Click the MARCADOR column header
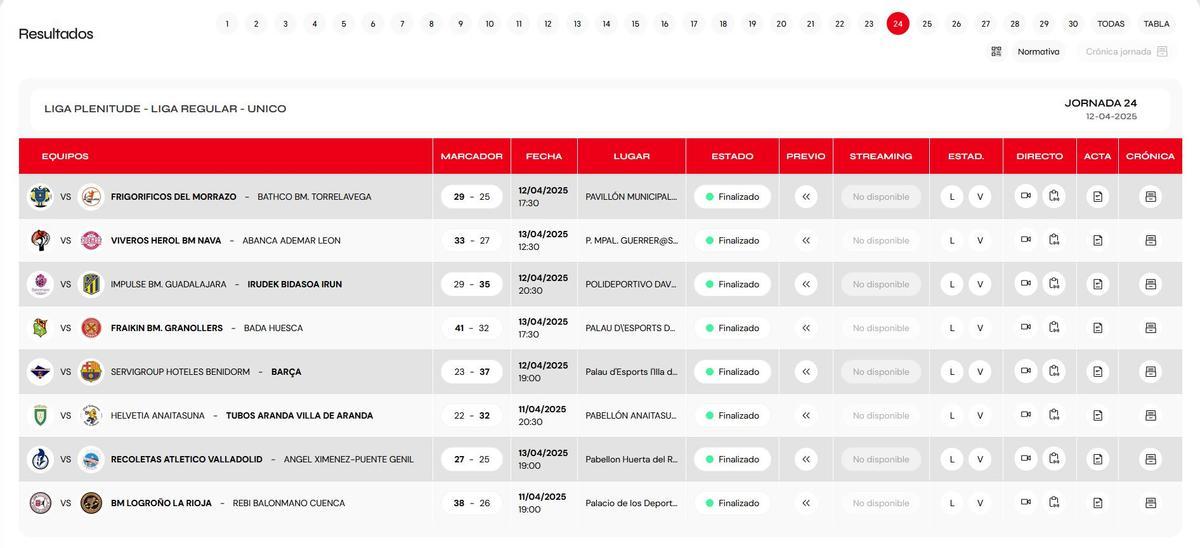The width and height of the screenshot is (1200, 548). (x=472, y=156)
